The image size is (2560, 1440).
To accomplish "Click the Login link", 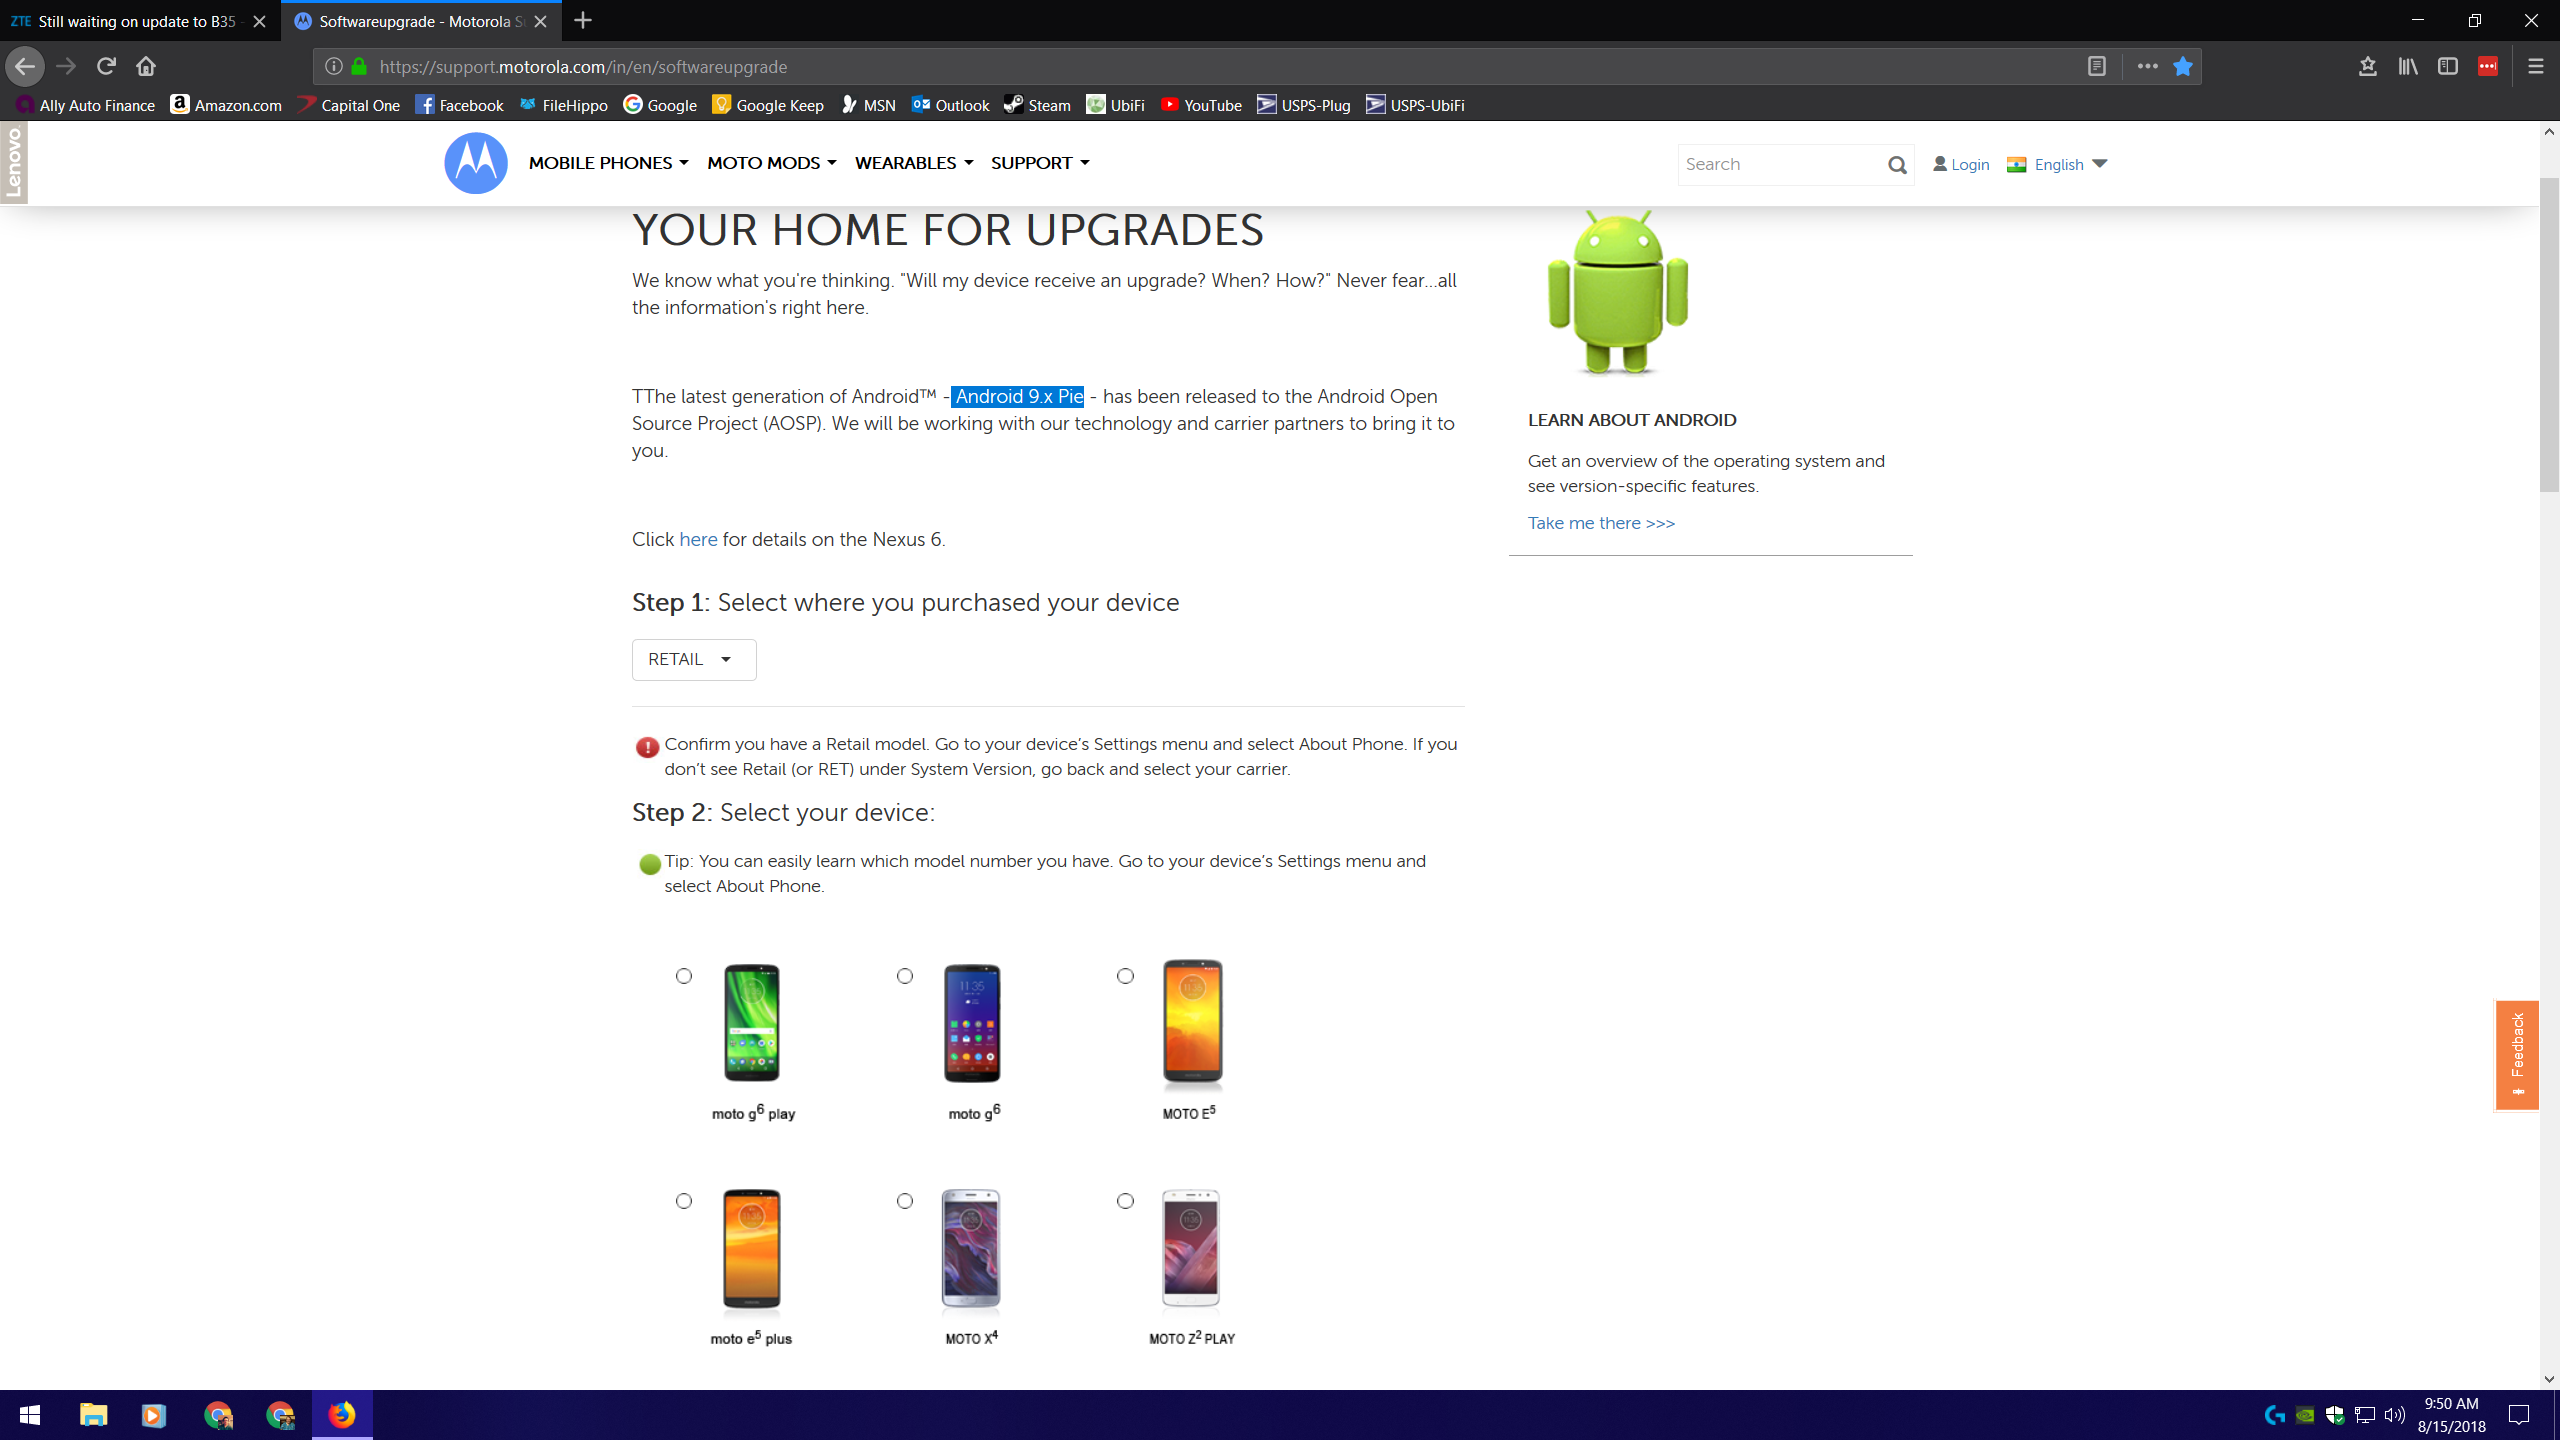I will pos(1961,165).
